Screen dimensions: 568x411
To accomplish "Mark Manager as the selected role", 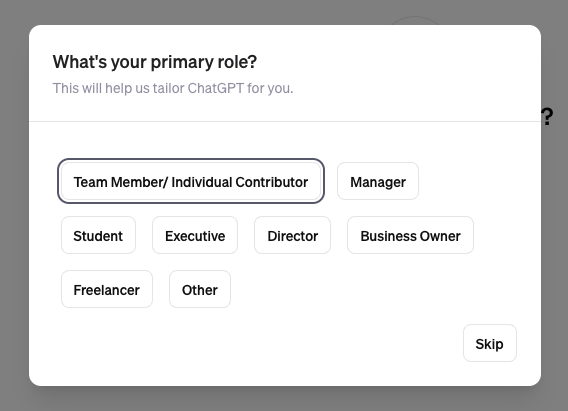I will (x=378, y=181).
